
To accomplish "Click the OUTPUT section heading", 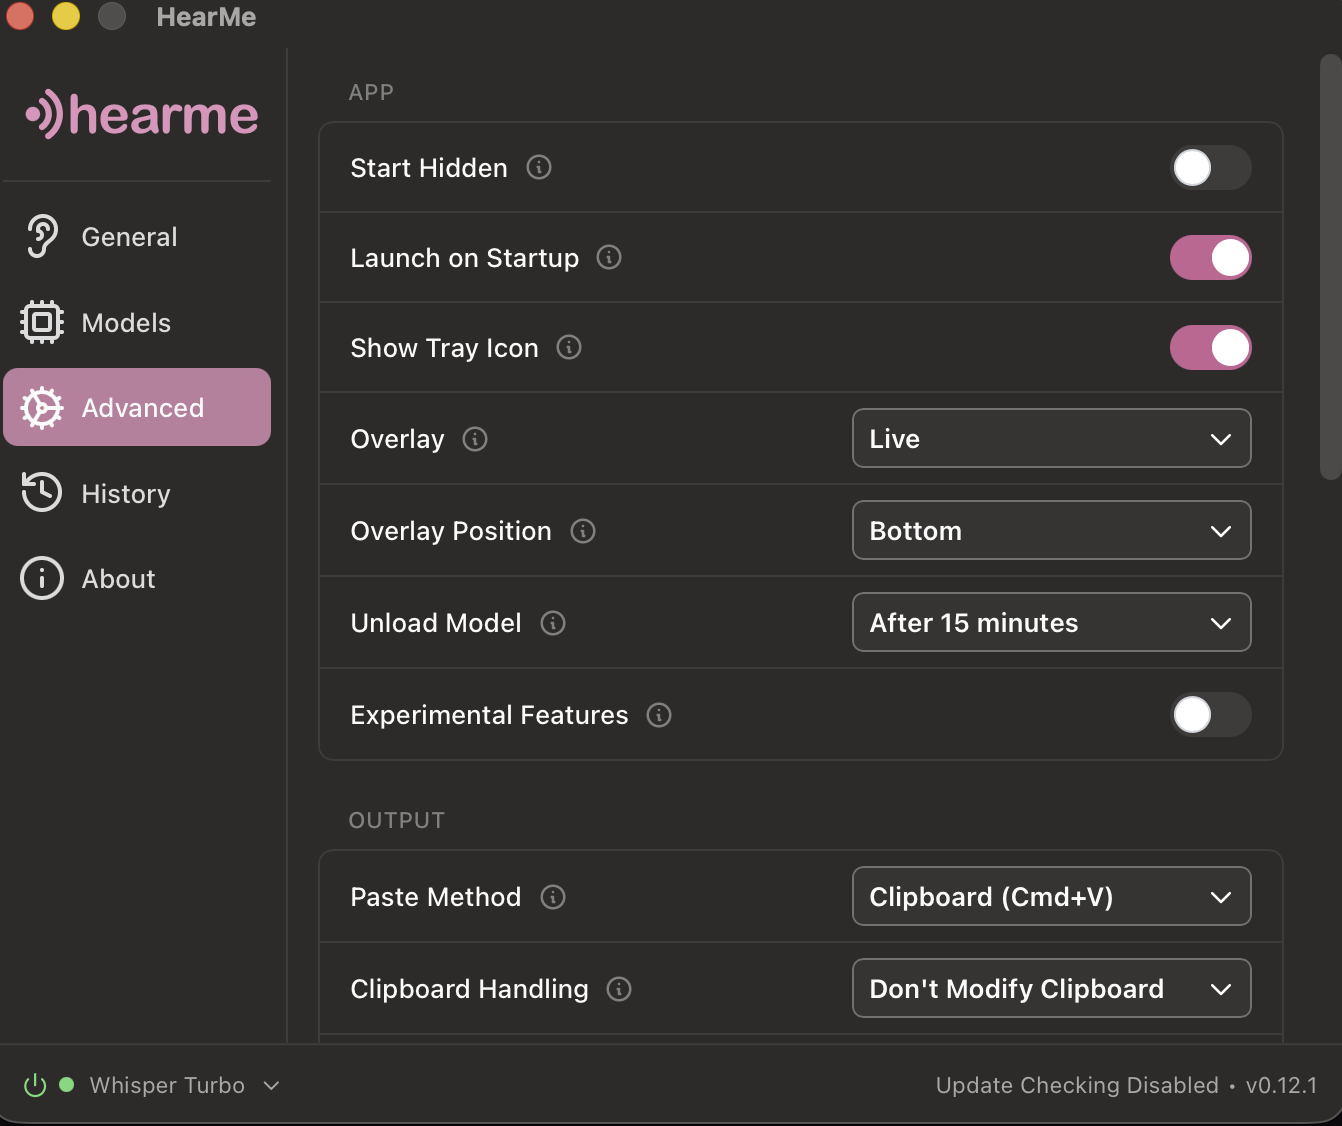I will click(x=396, y=820).
